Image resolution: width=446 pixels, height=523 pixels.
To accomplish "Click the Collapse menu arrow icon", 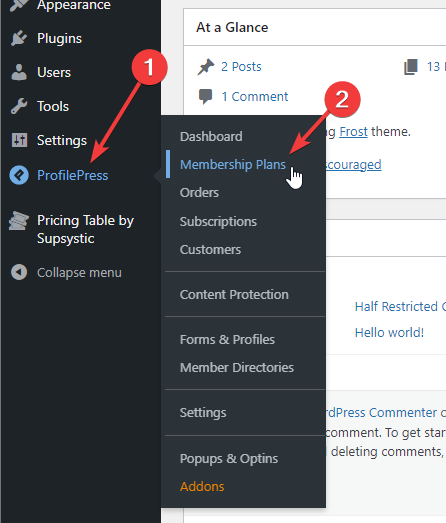I will [19, 272].
